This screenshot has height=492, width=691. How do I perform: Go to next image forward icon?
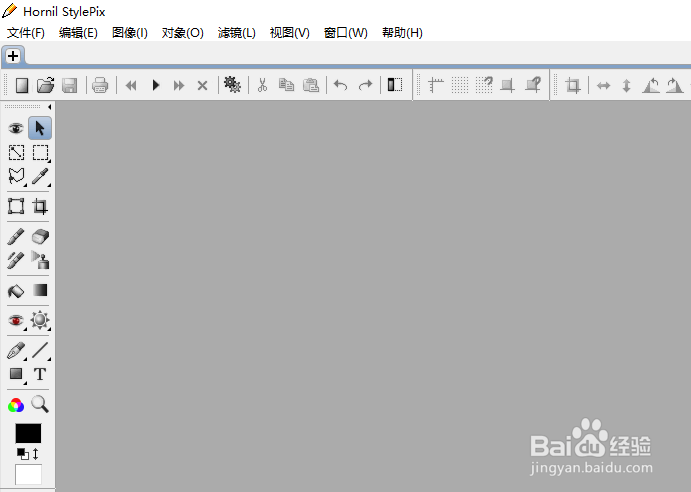(178, 85)
